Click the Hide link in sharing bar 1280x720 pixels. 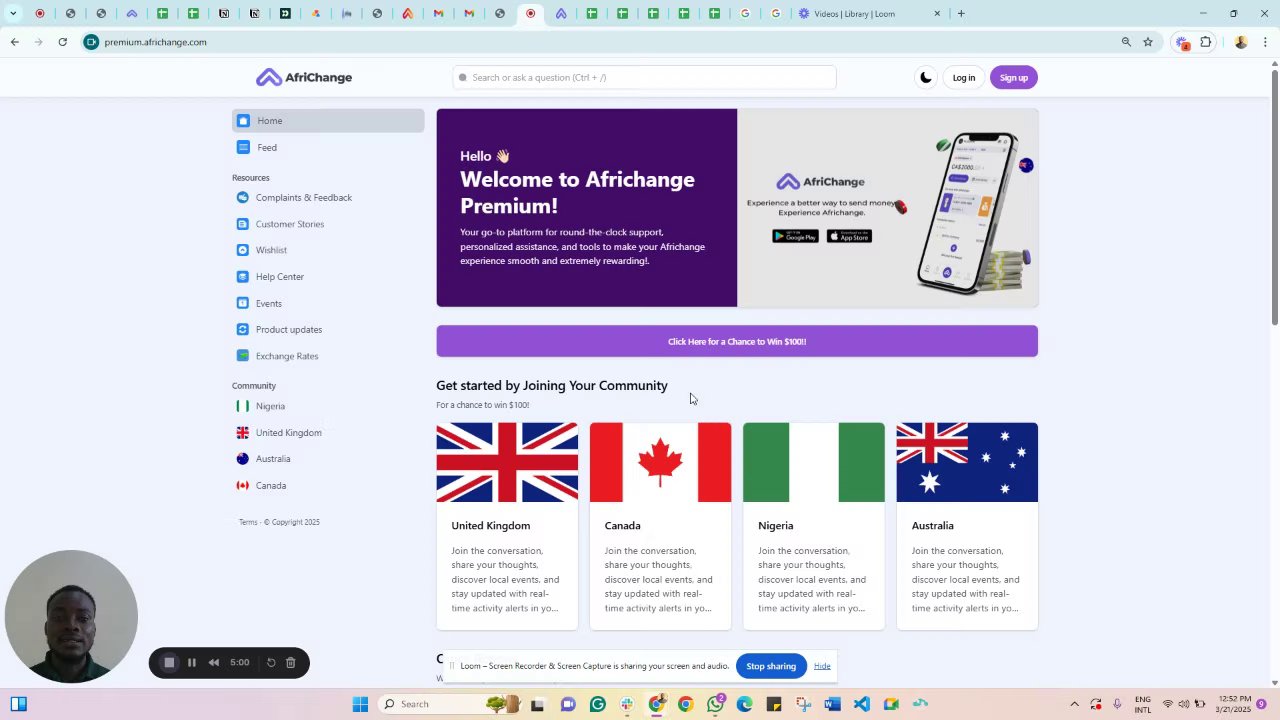click(x=822, y=666)
